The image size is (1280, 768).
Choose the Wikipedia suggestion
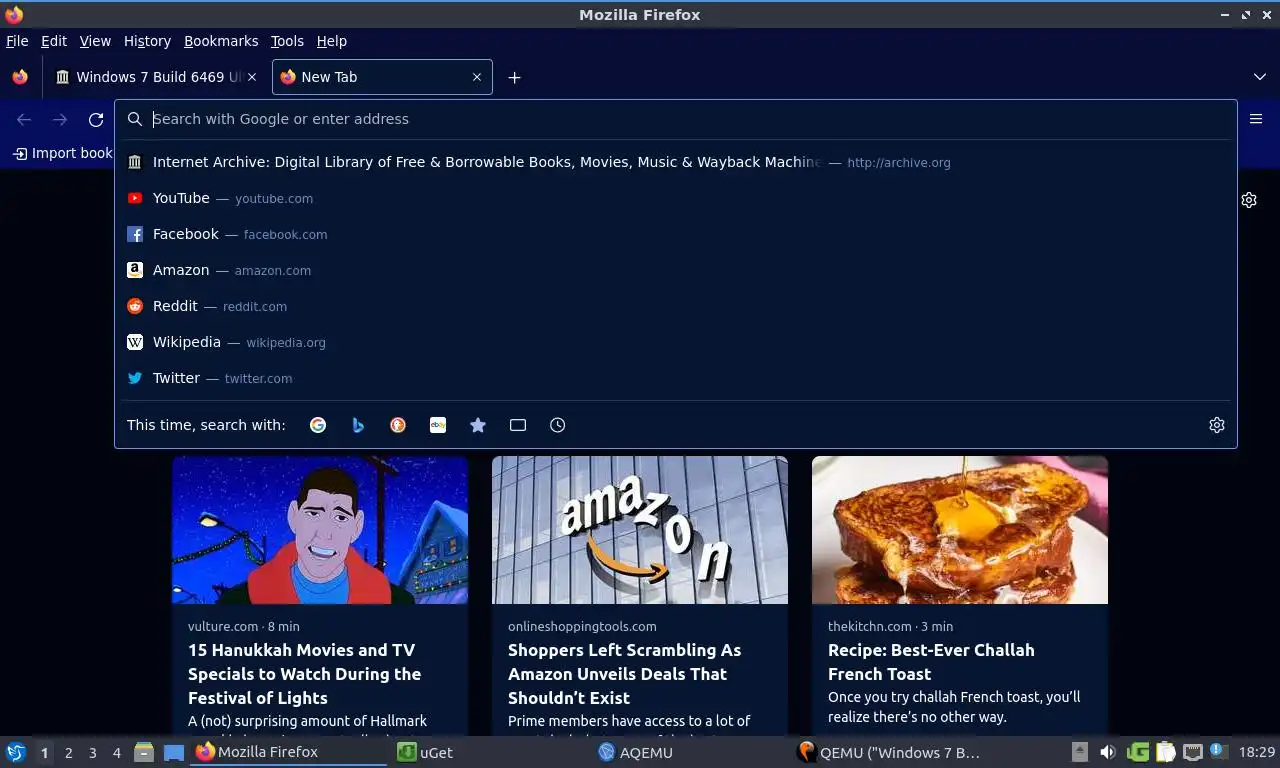coord(675,342)
